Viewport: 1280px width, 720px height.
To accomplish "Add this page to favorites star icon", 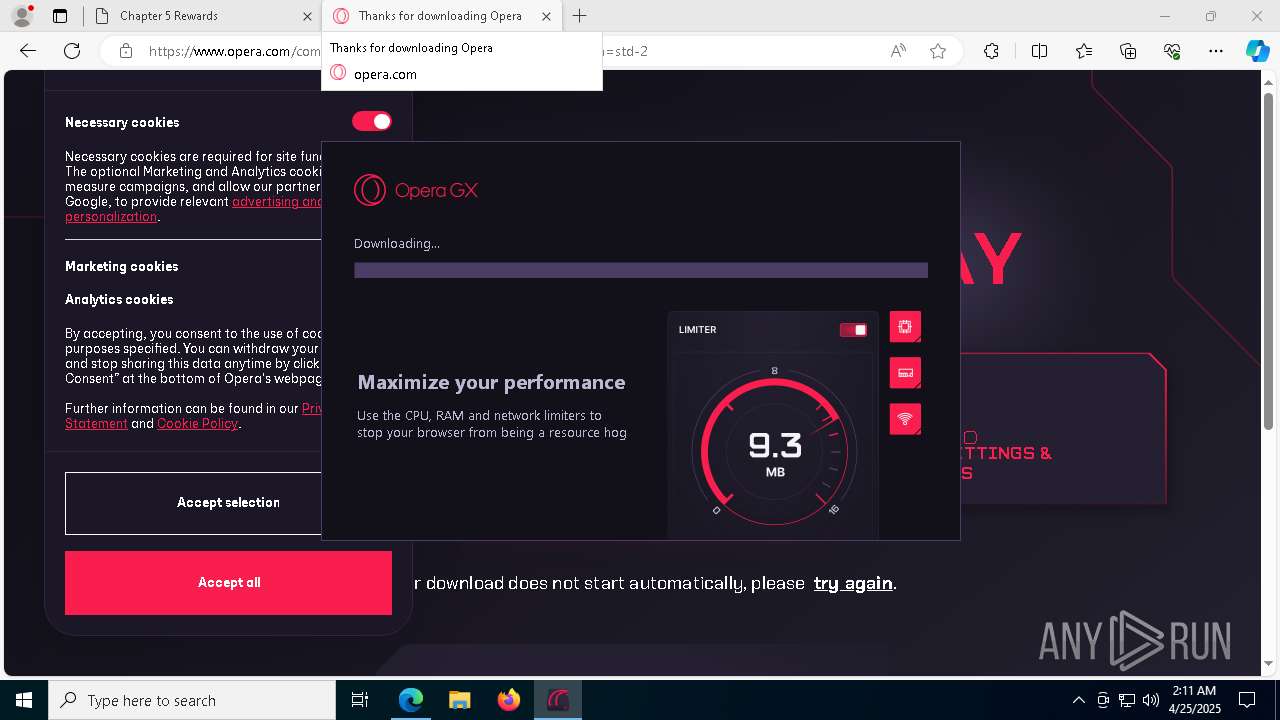I will 938,51.
